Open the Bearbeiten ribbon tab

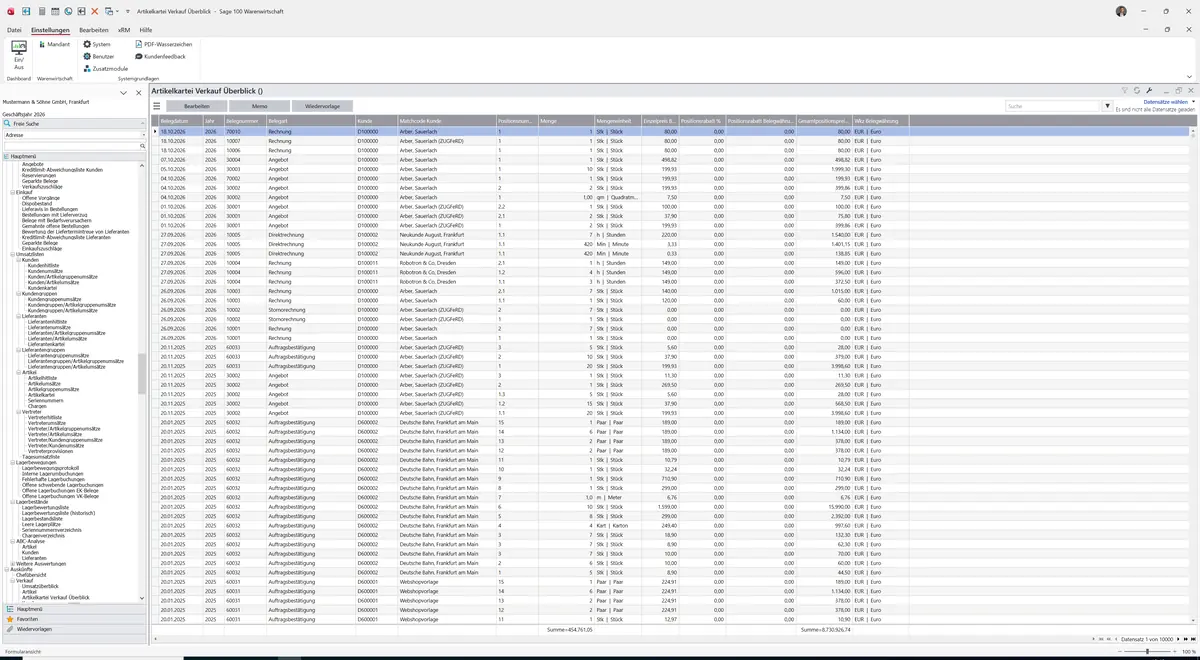94,30
